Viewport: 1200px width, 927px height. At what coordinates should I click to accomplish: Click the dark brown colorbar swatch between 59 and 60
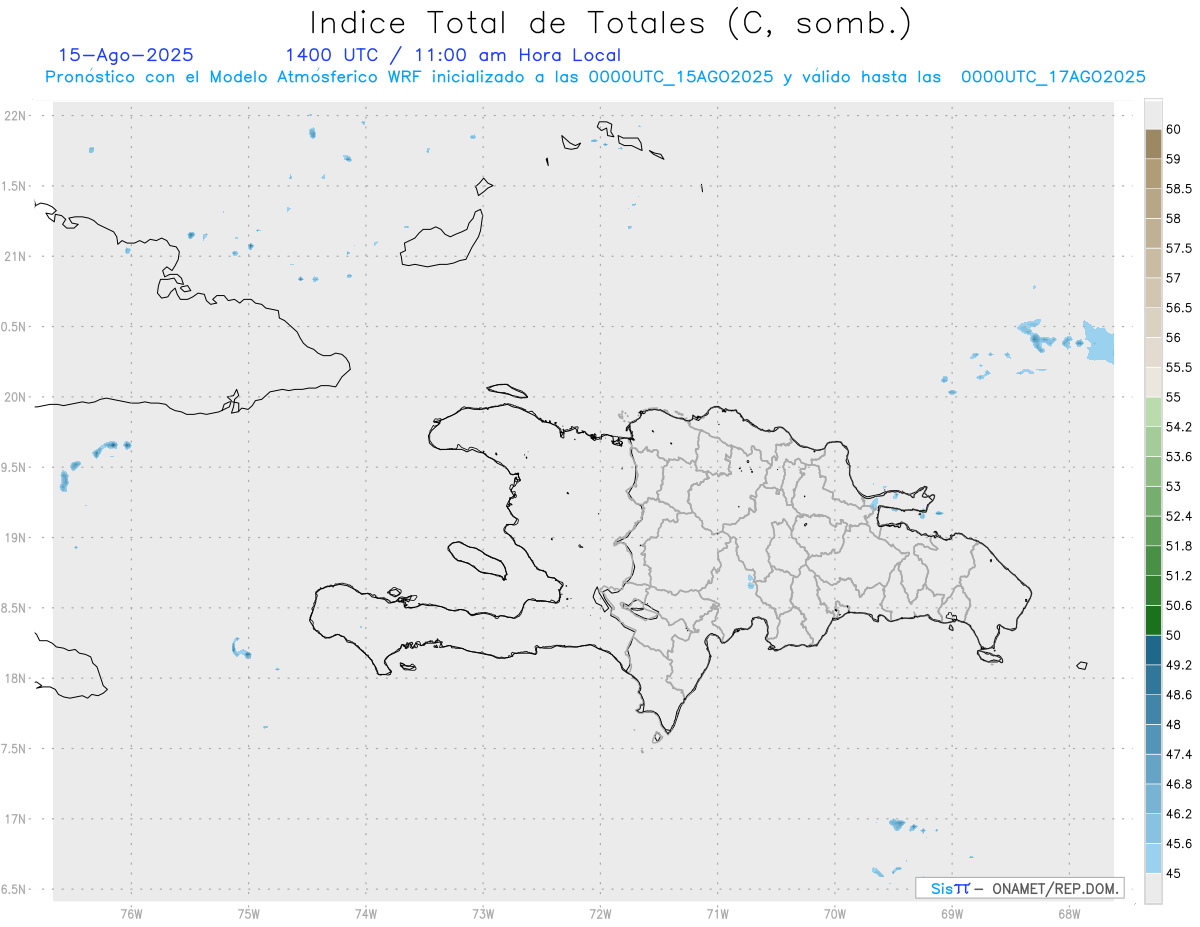tap(1153, 144)
